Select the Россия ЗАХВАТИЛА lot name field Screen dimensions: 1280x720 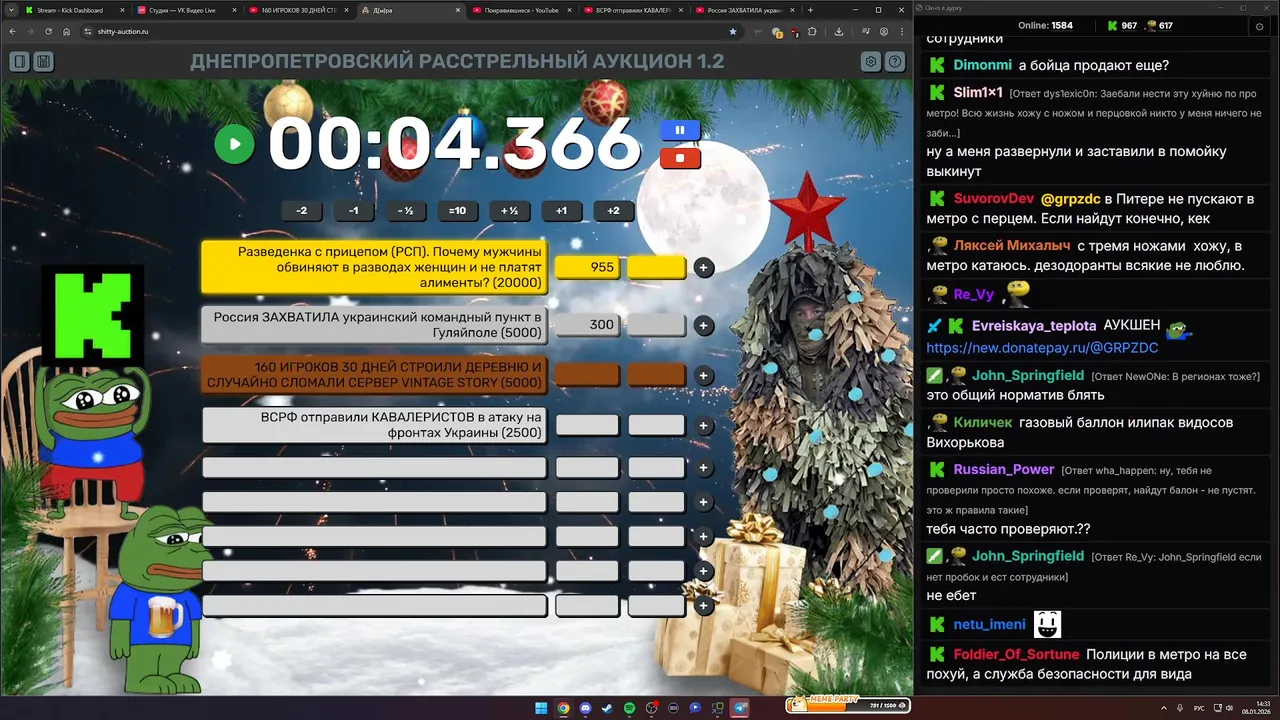[x=374, y=325]
